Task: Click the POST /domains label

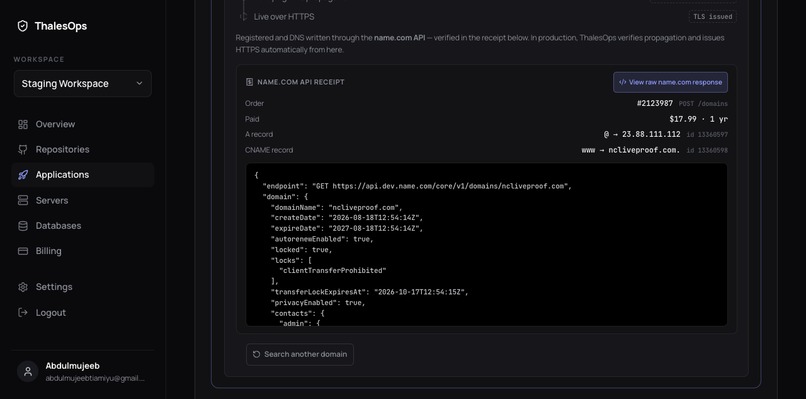Action: (x=703, y=104)
